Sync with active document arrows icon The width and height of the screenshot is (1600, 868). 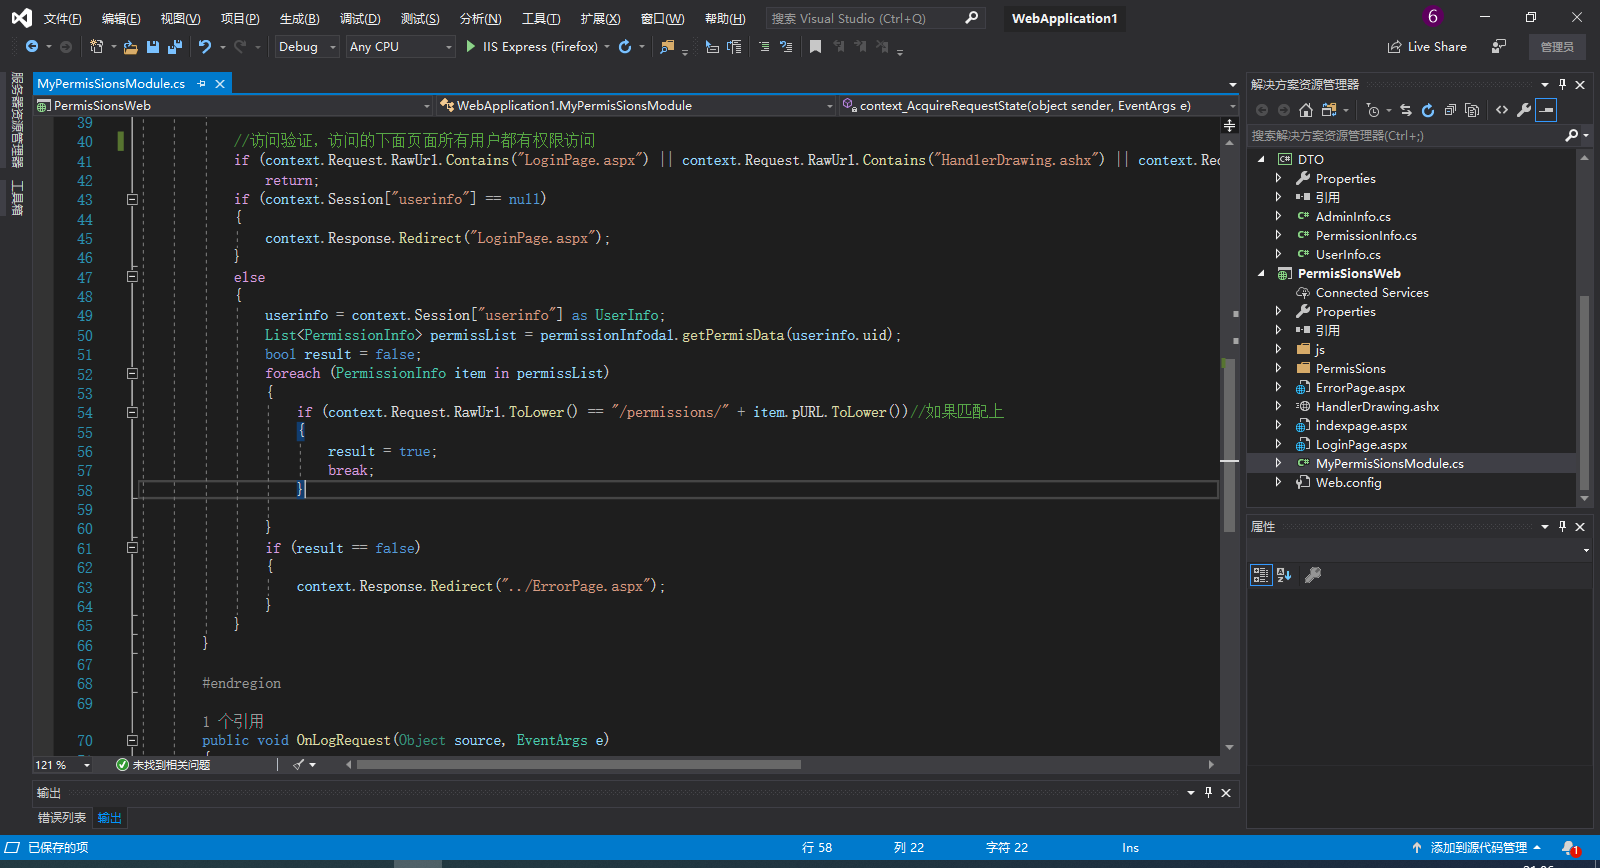click(x=1406, y=110)
